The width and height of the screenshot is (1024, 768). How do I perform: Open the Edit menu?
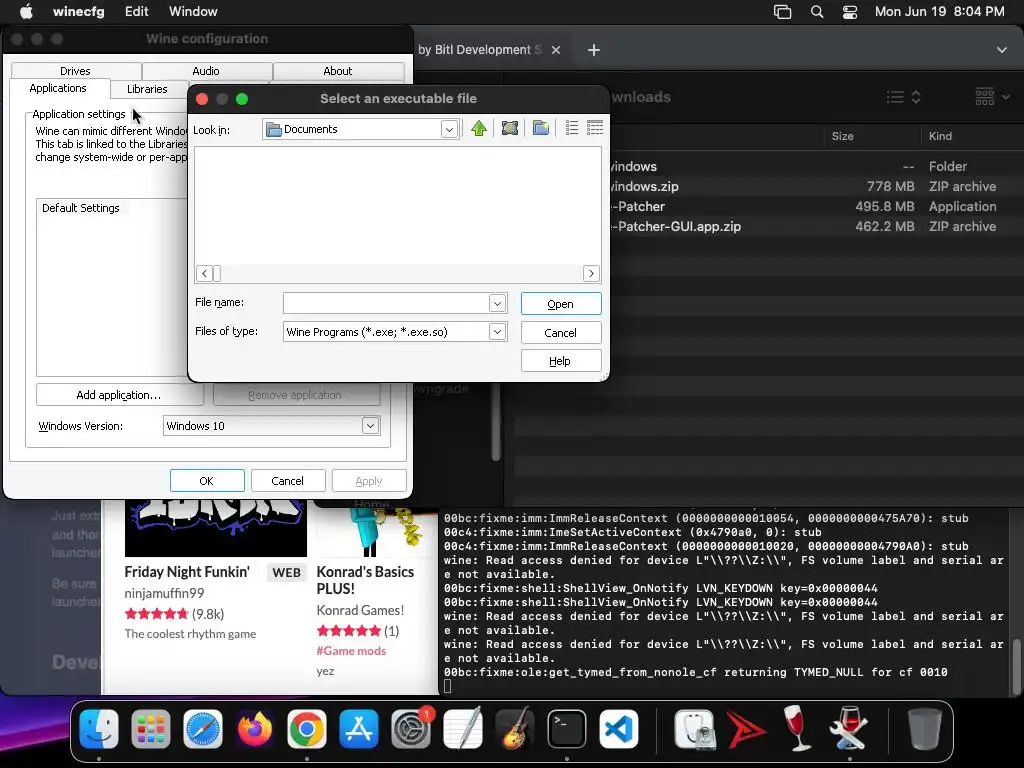click(x=136, y=12)
